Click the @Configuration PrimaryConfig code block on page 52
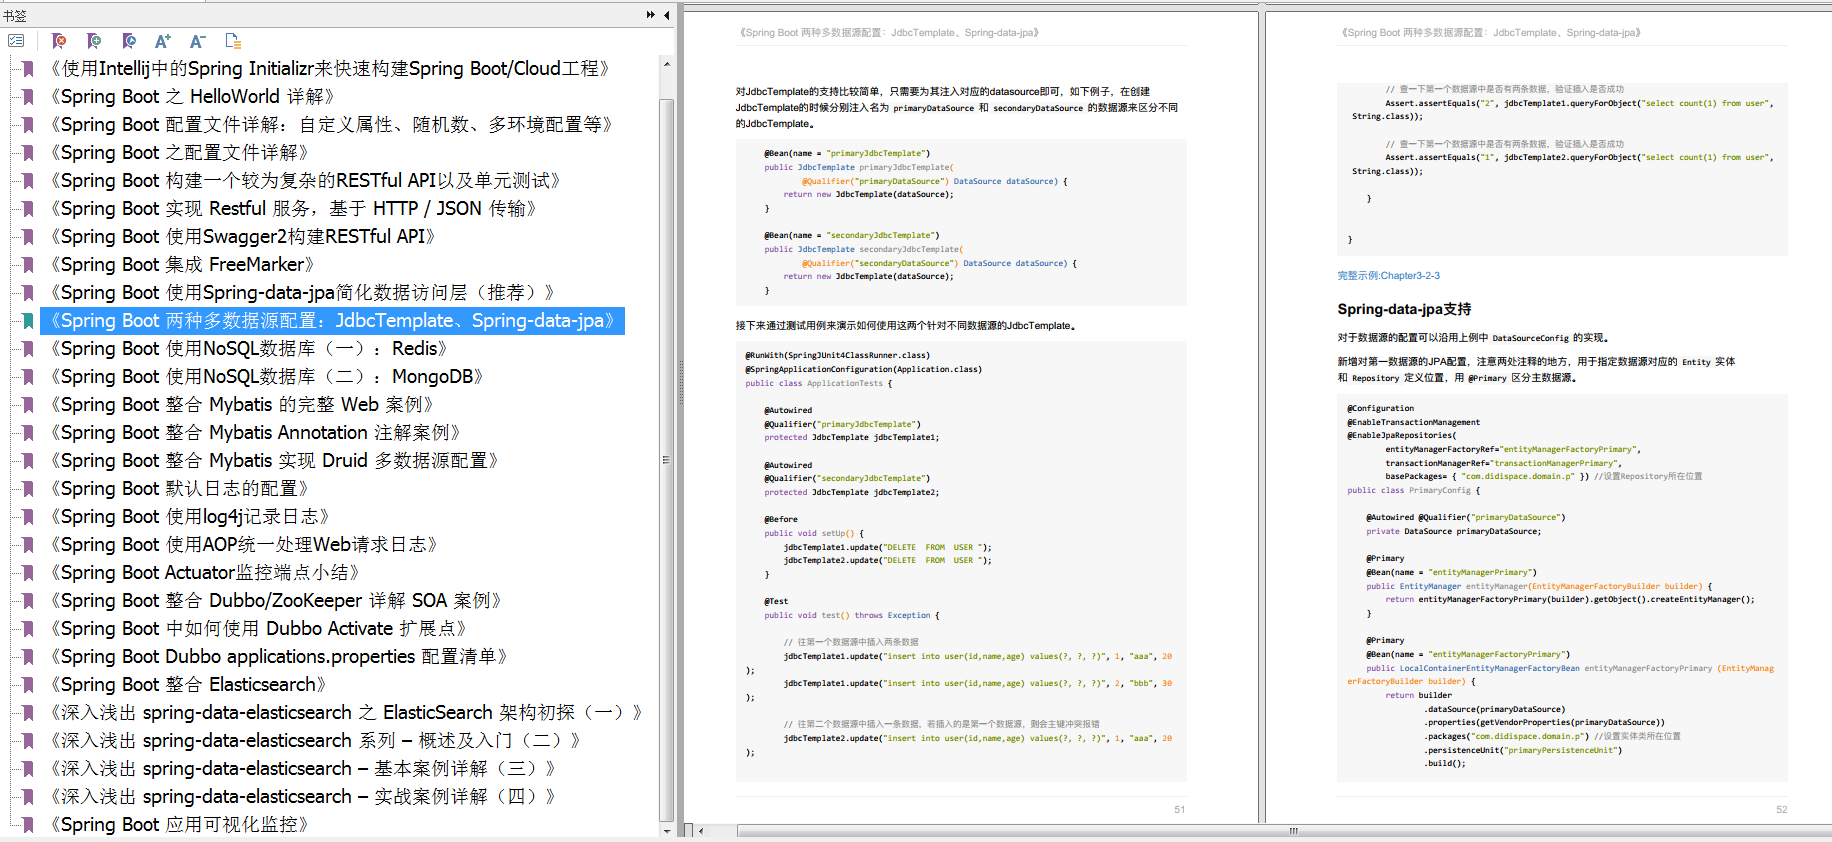Viewport: 1832px width, 842px height. (x=1562, y=587)
